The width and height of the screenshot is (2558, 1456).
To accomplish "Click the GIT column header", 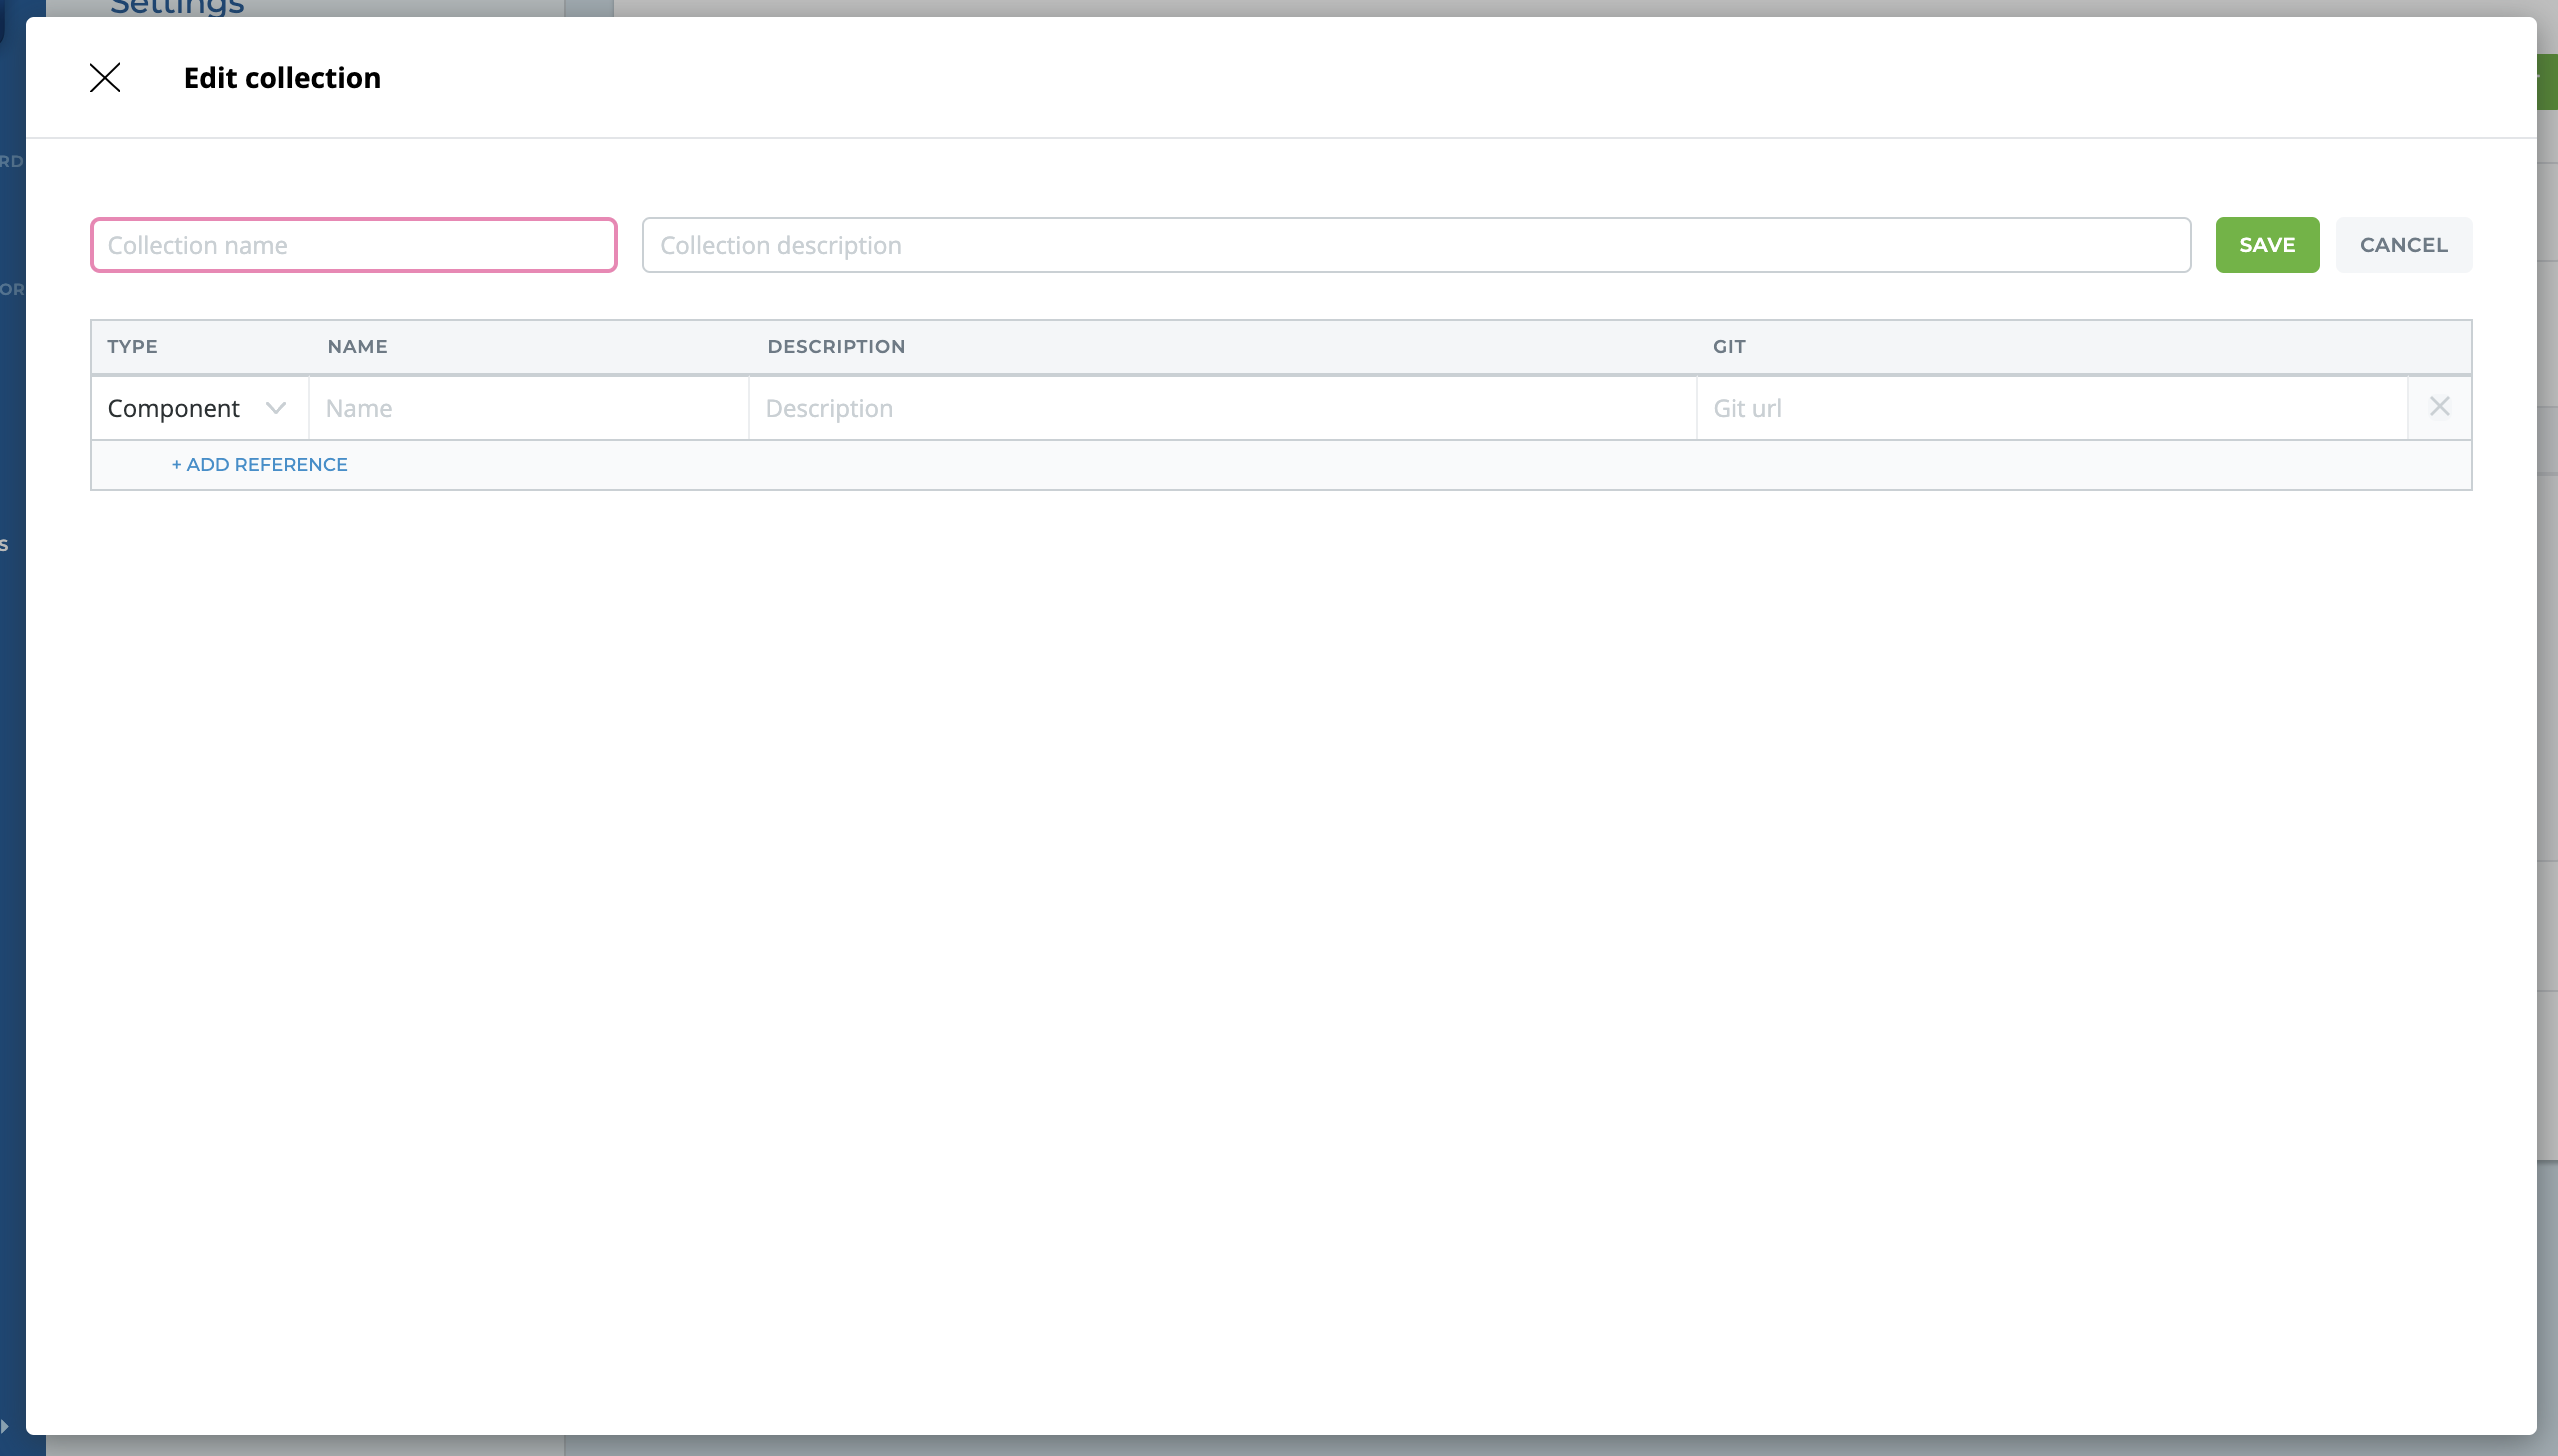I will (1729, 347).
